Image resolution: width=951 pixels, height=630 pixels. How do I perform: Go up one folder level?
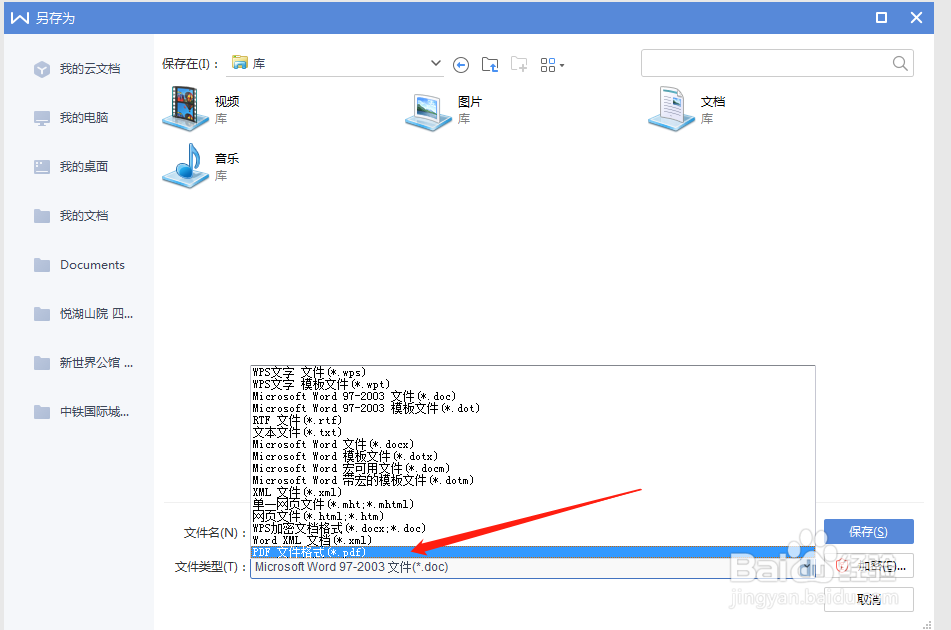click(490, 64)
